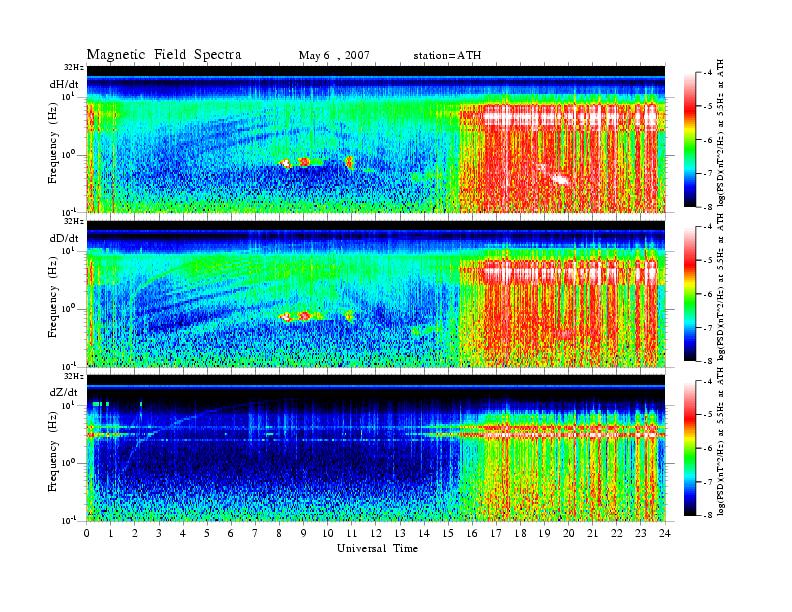Click the "dH/dt" panel label
The width and height of the screenshot is (792, 612).
tap(64, 84)
